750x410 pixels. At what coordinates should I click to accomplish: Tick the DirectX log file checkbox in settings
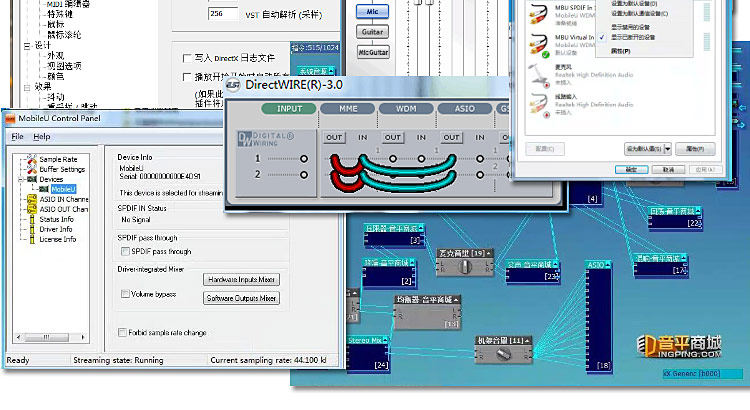188,58
